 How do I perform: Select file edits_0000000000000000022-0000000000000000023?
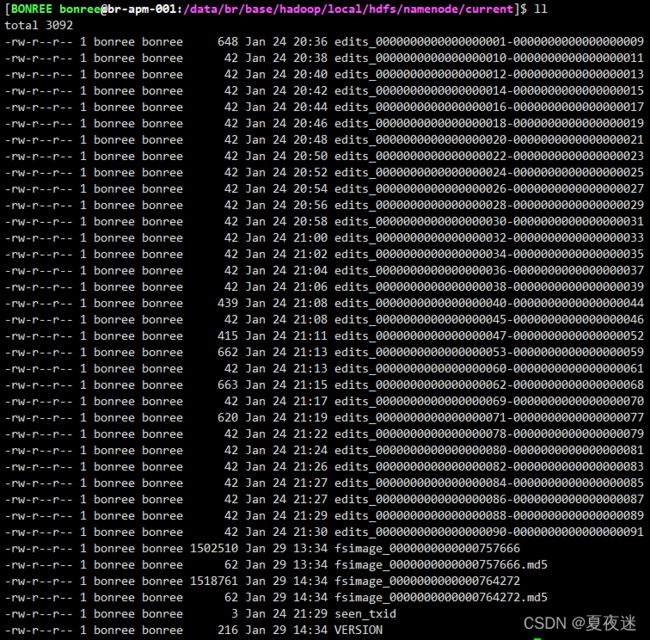(x=489, y=156)
